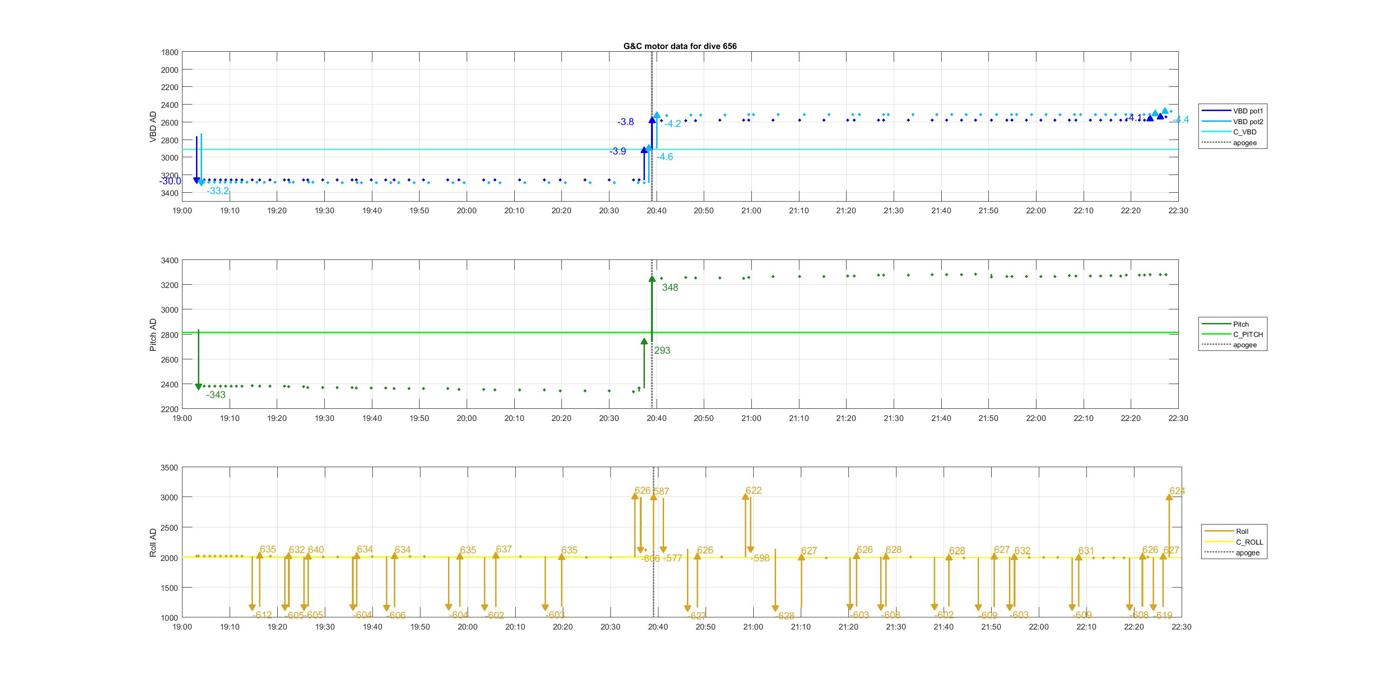
Task: Click the 'Roll AD' y-axis label
Action: (154, 542)
